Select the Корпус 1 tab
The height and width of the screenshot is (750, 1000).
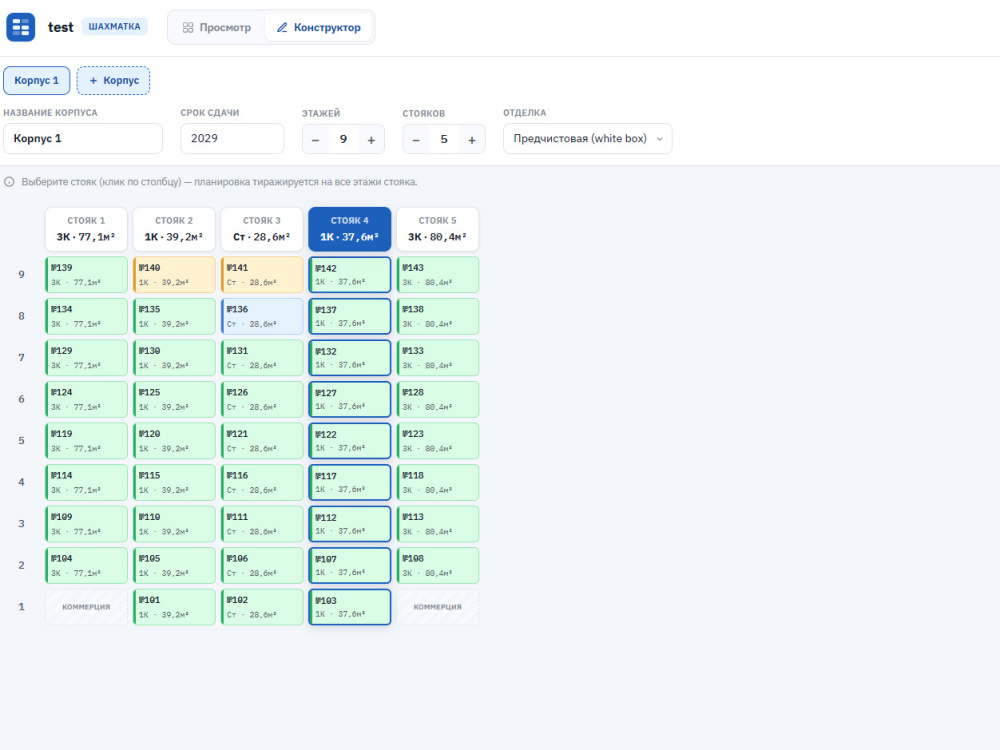(36, 80)
